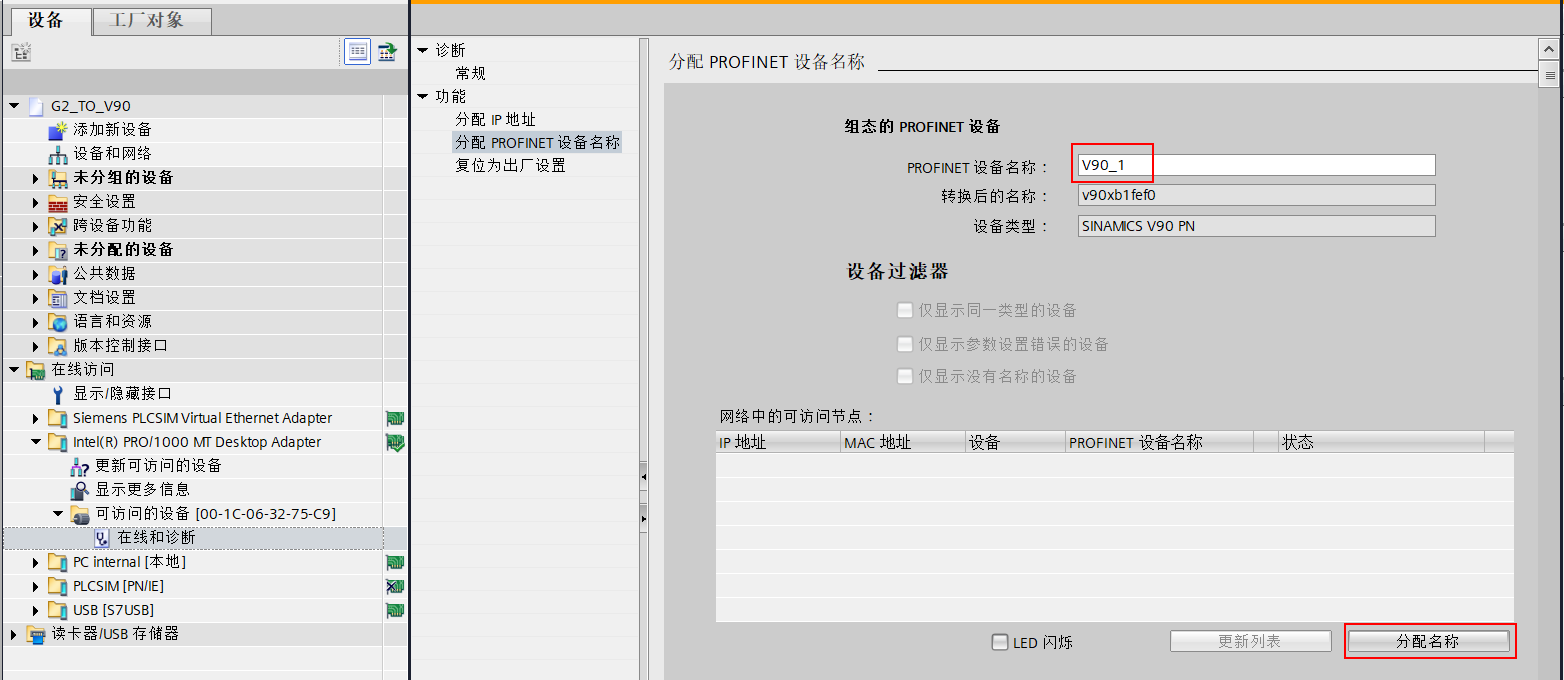Screen dimensions: 1564x680
Task: Click the 更新列表 button
Action: point(1250,641)
